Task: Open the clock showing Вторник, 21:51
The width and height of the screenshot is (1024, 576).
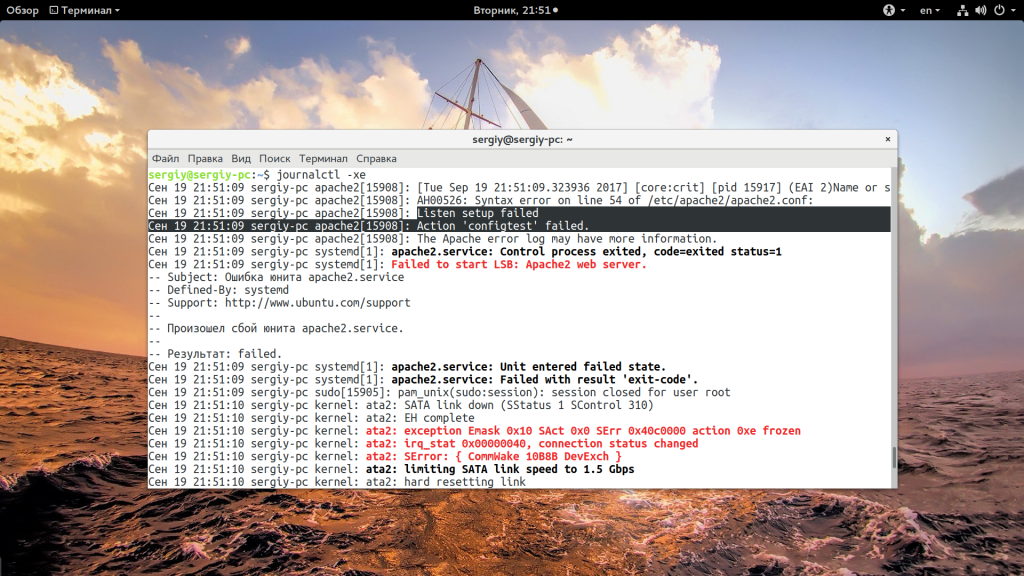Action: click(512, 10)
